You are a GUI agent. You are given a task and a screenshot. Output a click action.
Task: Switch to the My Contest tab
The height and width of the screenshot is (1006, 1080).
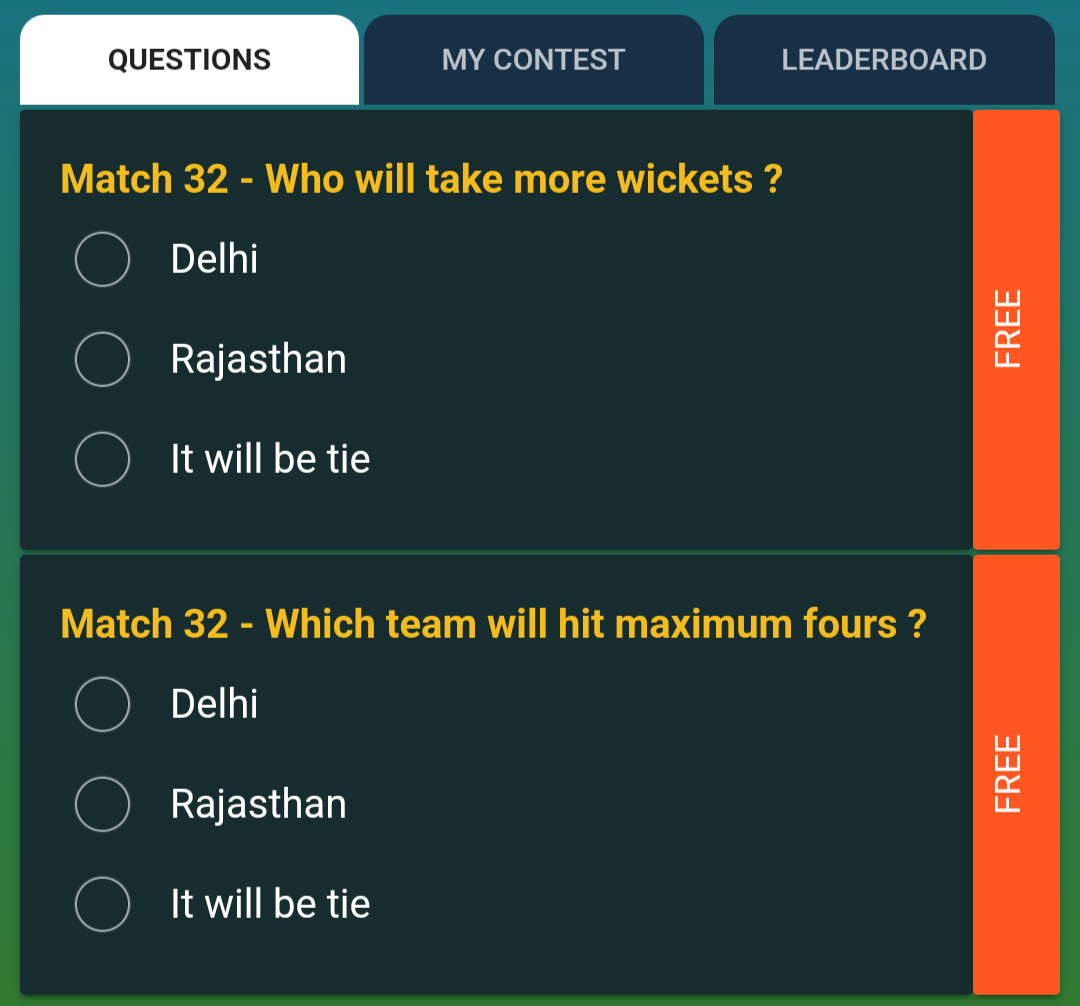[x=533, y=60]
